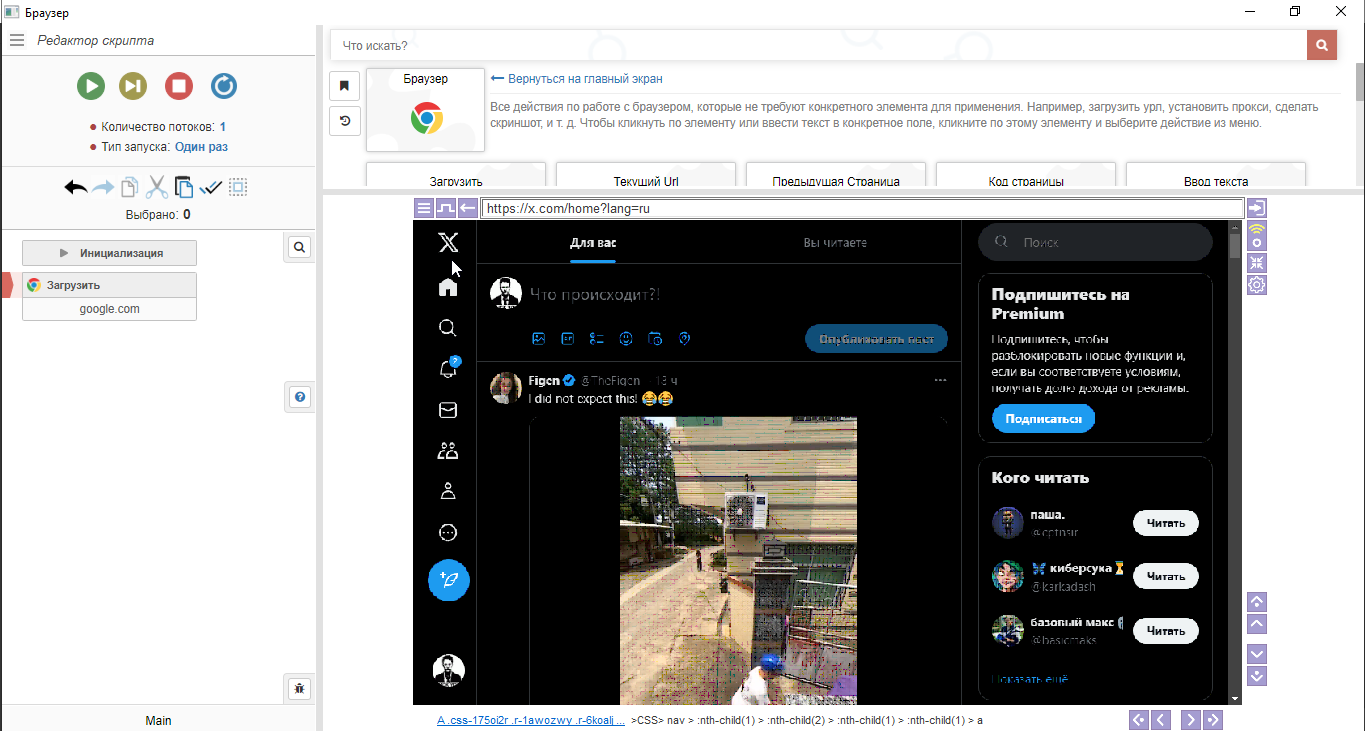Screen dimensions: 1365x731
Task: Switch to the 'Вы читаете' tab
Action: click(834, 243)
